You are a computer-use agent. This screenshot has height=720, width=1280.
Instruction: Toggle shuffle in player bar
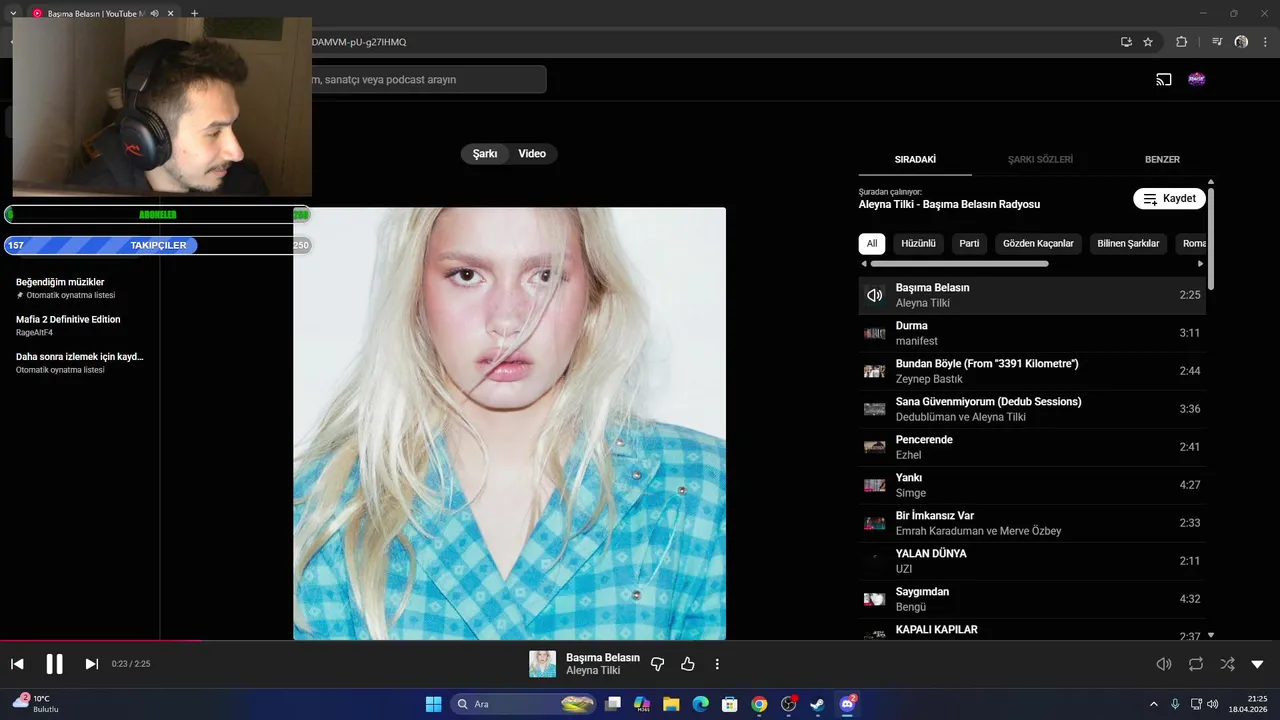point(1227,664)
